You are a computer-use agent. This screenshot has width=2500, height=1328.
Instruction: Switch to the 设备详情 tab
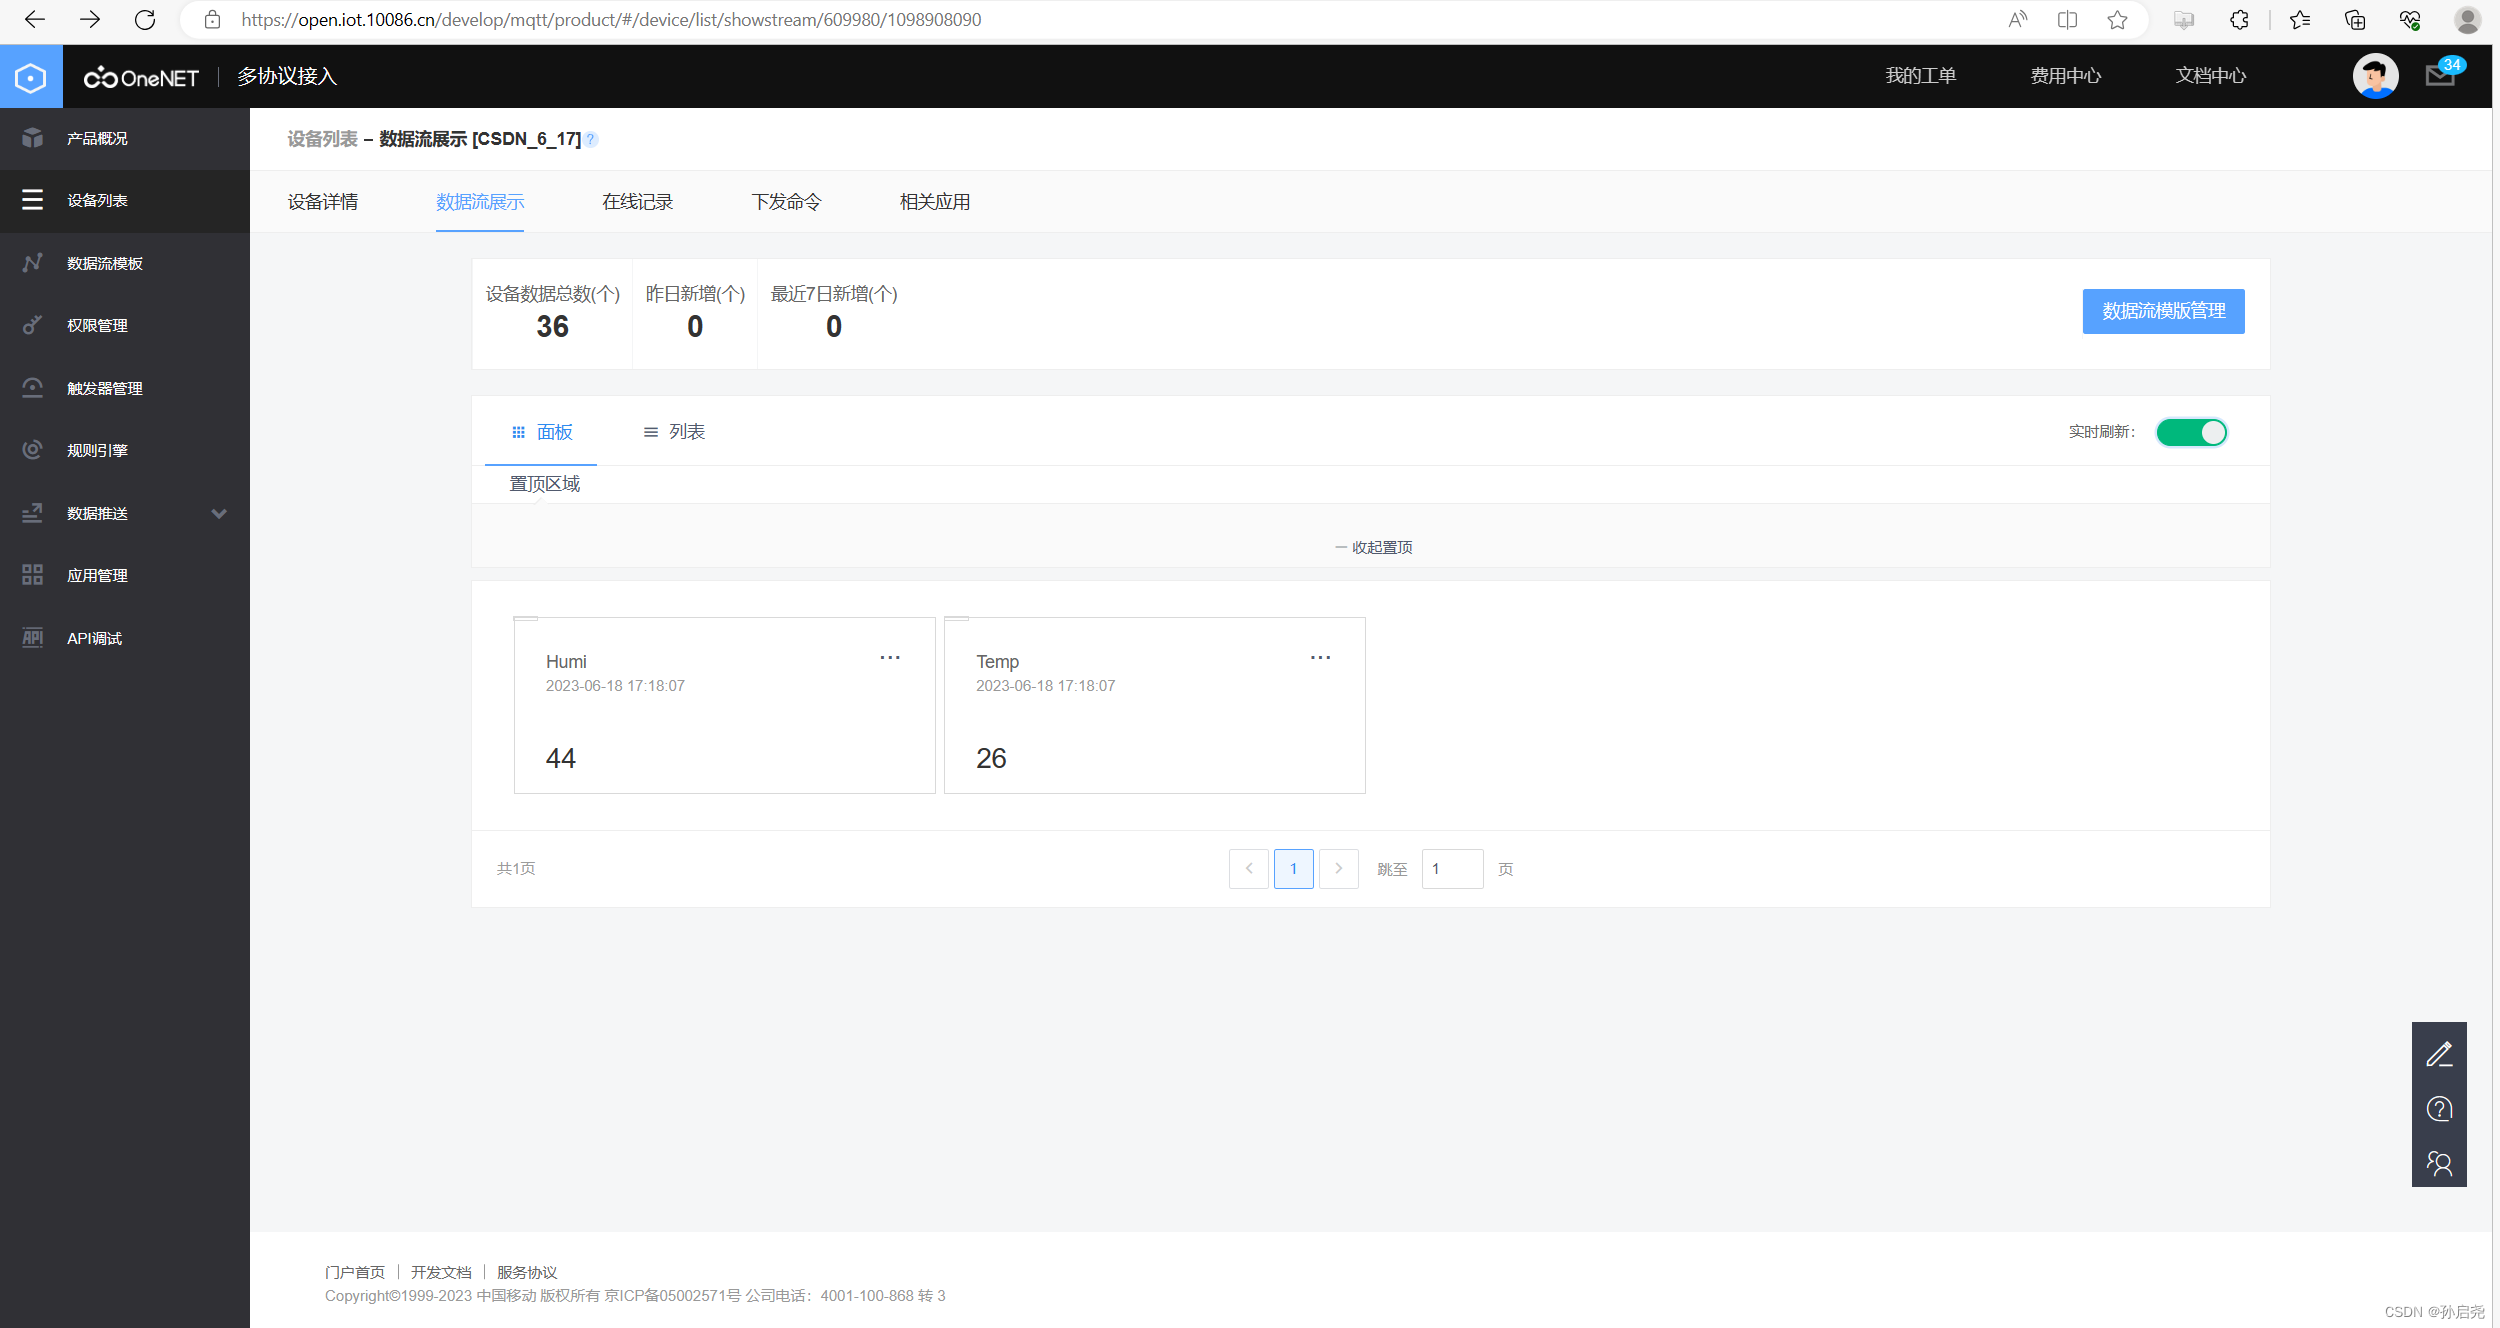point(324,202)
